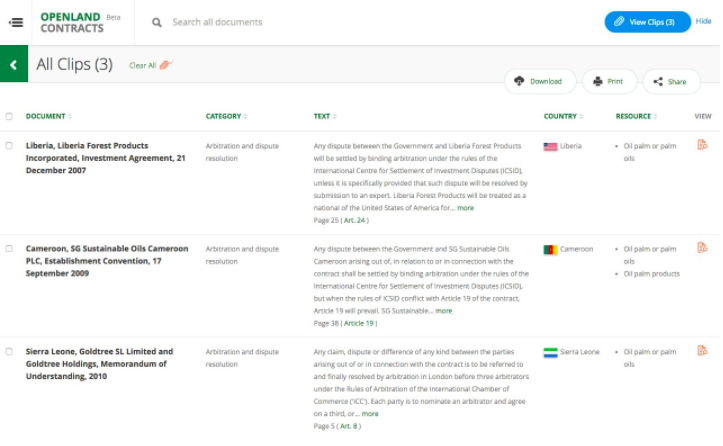Go back using the green arrow button

(x=14, y=64)
